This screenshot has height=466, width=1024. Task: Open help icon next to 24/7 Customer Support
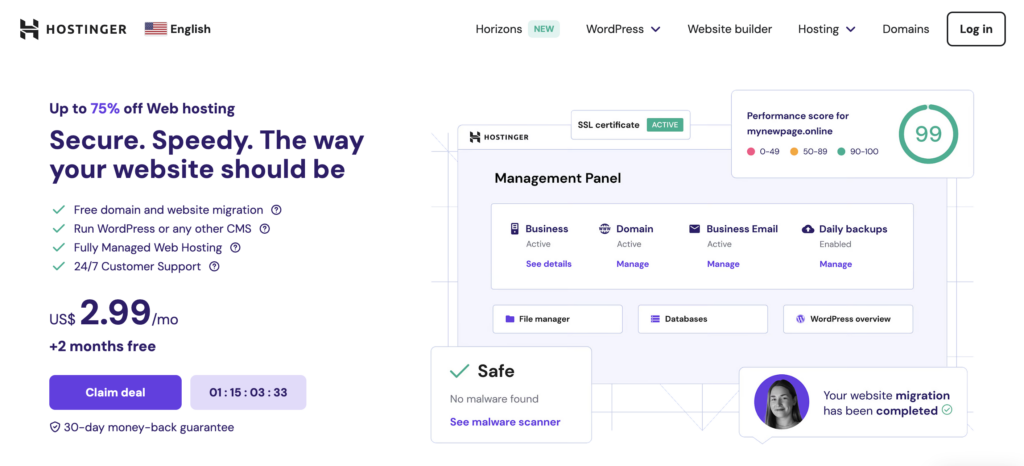[214, 266]
